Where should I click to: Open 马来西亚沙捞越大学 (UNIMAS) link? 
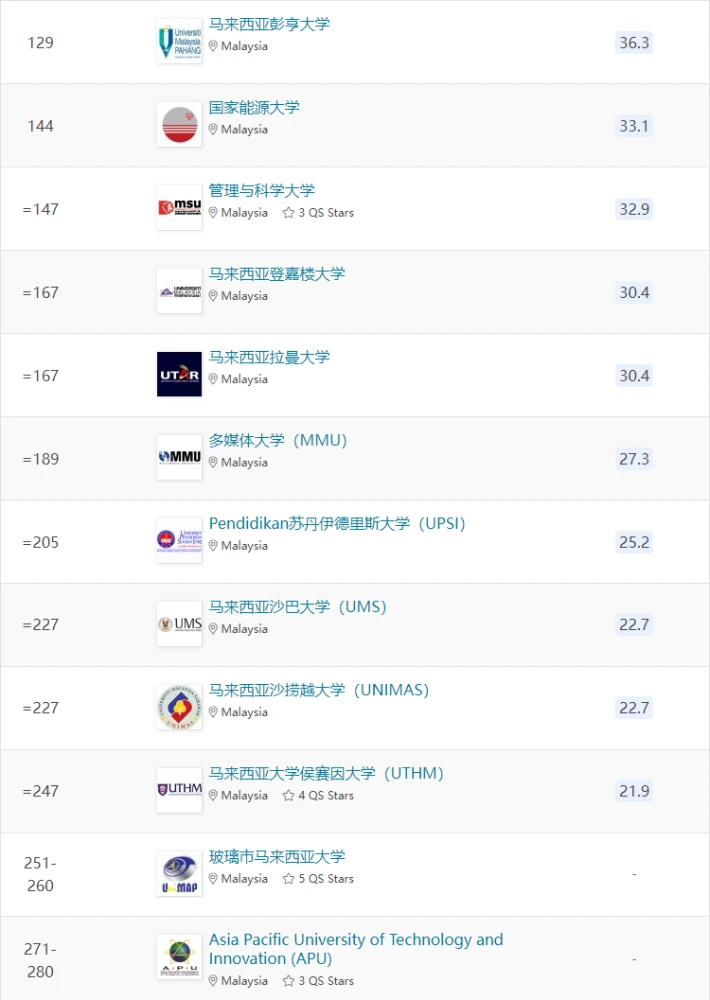[319, 690]
